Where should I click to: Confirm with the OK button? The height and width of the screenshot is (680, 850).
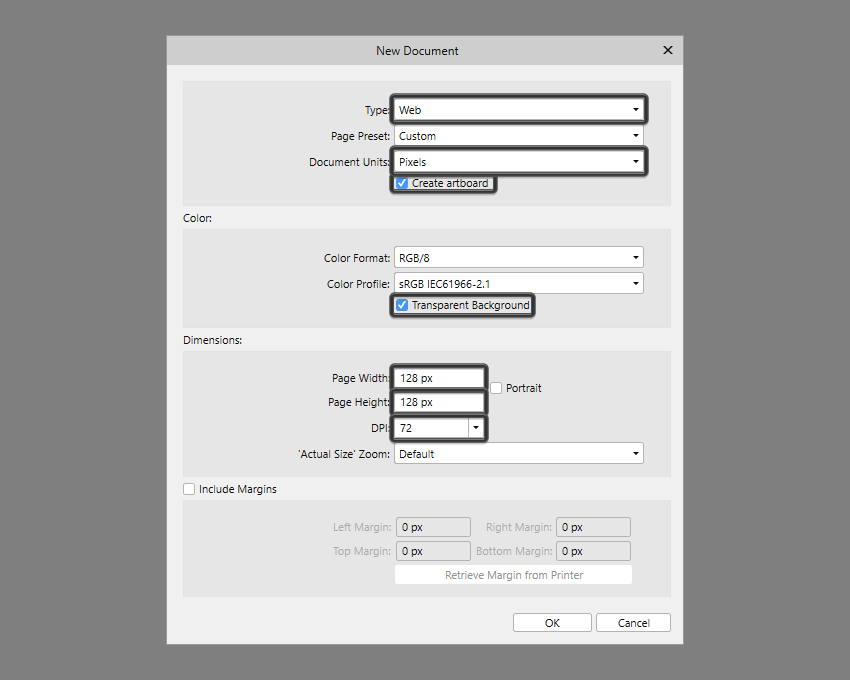pos(552,623)
